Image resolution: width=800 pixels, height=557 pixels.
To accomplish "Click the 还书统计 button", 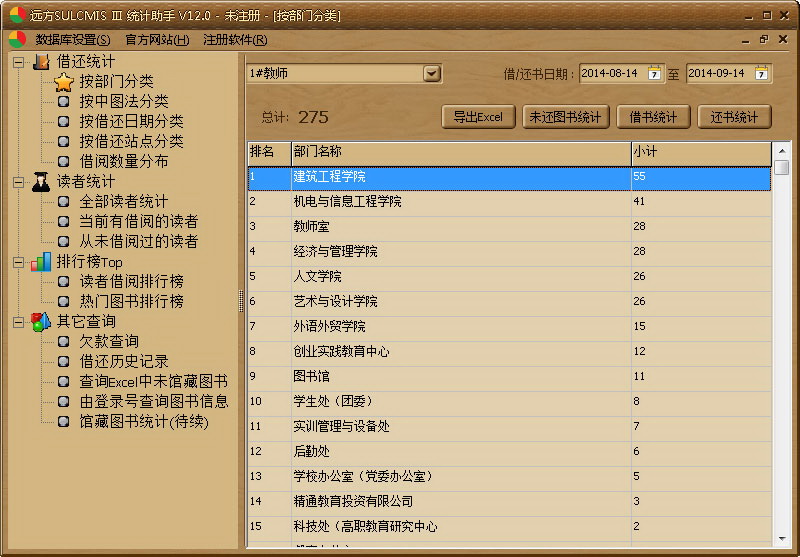I will tap(734, 117).
